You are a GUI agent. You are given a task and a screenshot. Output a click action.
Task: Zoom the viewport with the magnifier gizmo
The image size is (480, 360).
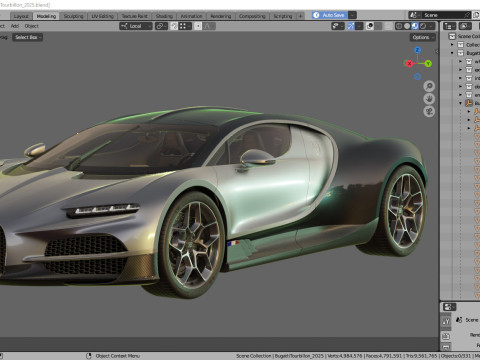tap(429, 86)
